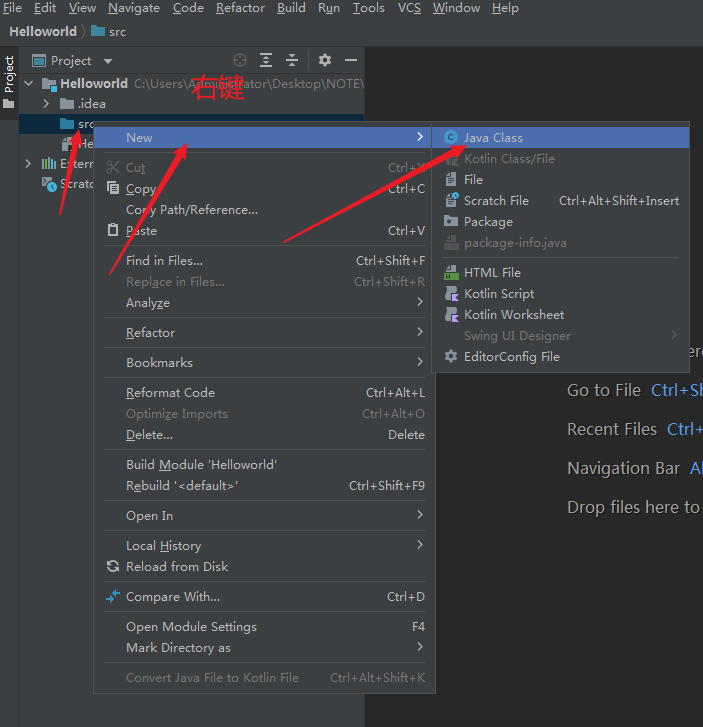Screen dimensions: 703x727
Task: Click the Package folder icon
Action: tap(451, 221)
